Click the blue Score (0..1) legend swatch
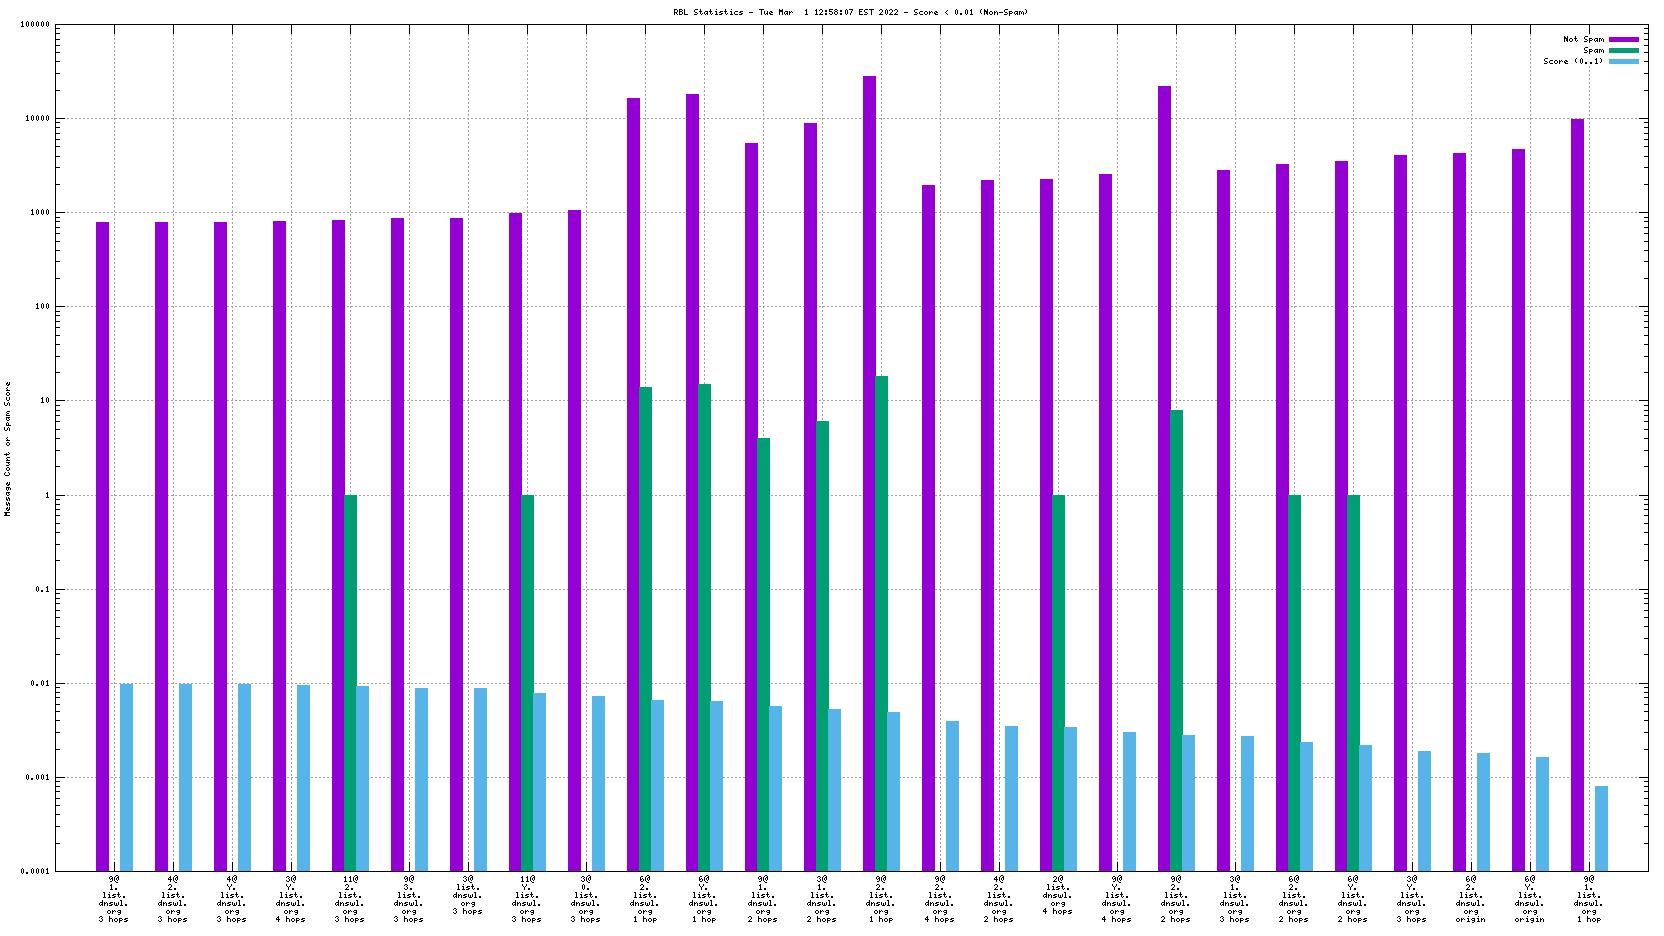This screenshot has width=1664, height=936. point(1624,62)
